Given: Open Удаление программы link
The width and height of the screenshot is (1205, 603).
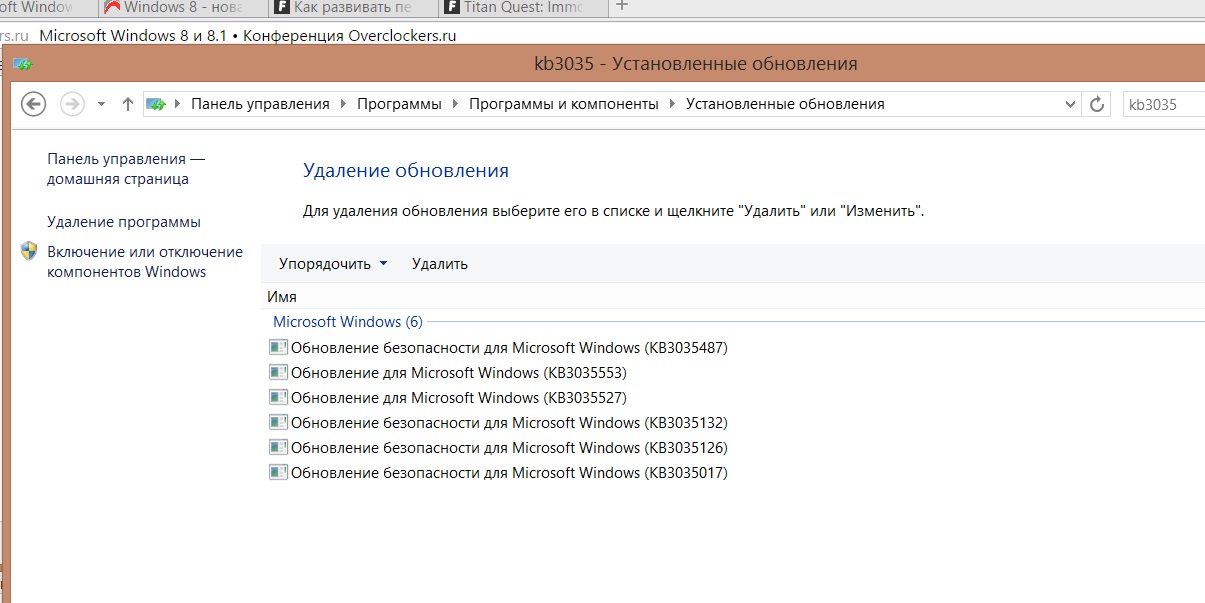Looking at the screenshot, I should pos(124,222).
